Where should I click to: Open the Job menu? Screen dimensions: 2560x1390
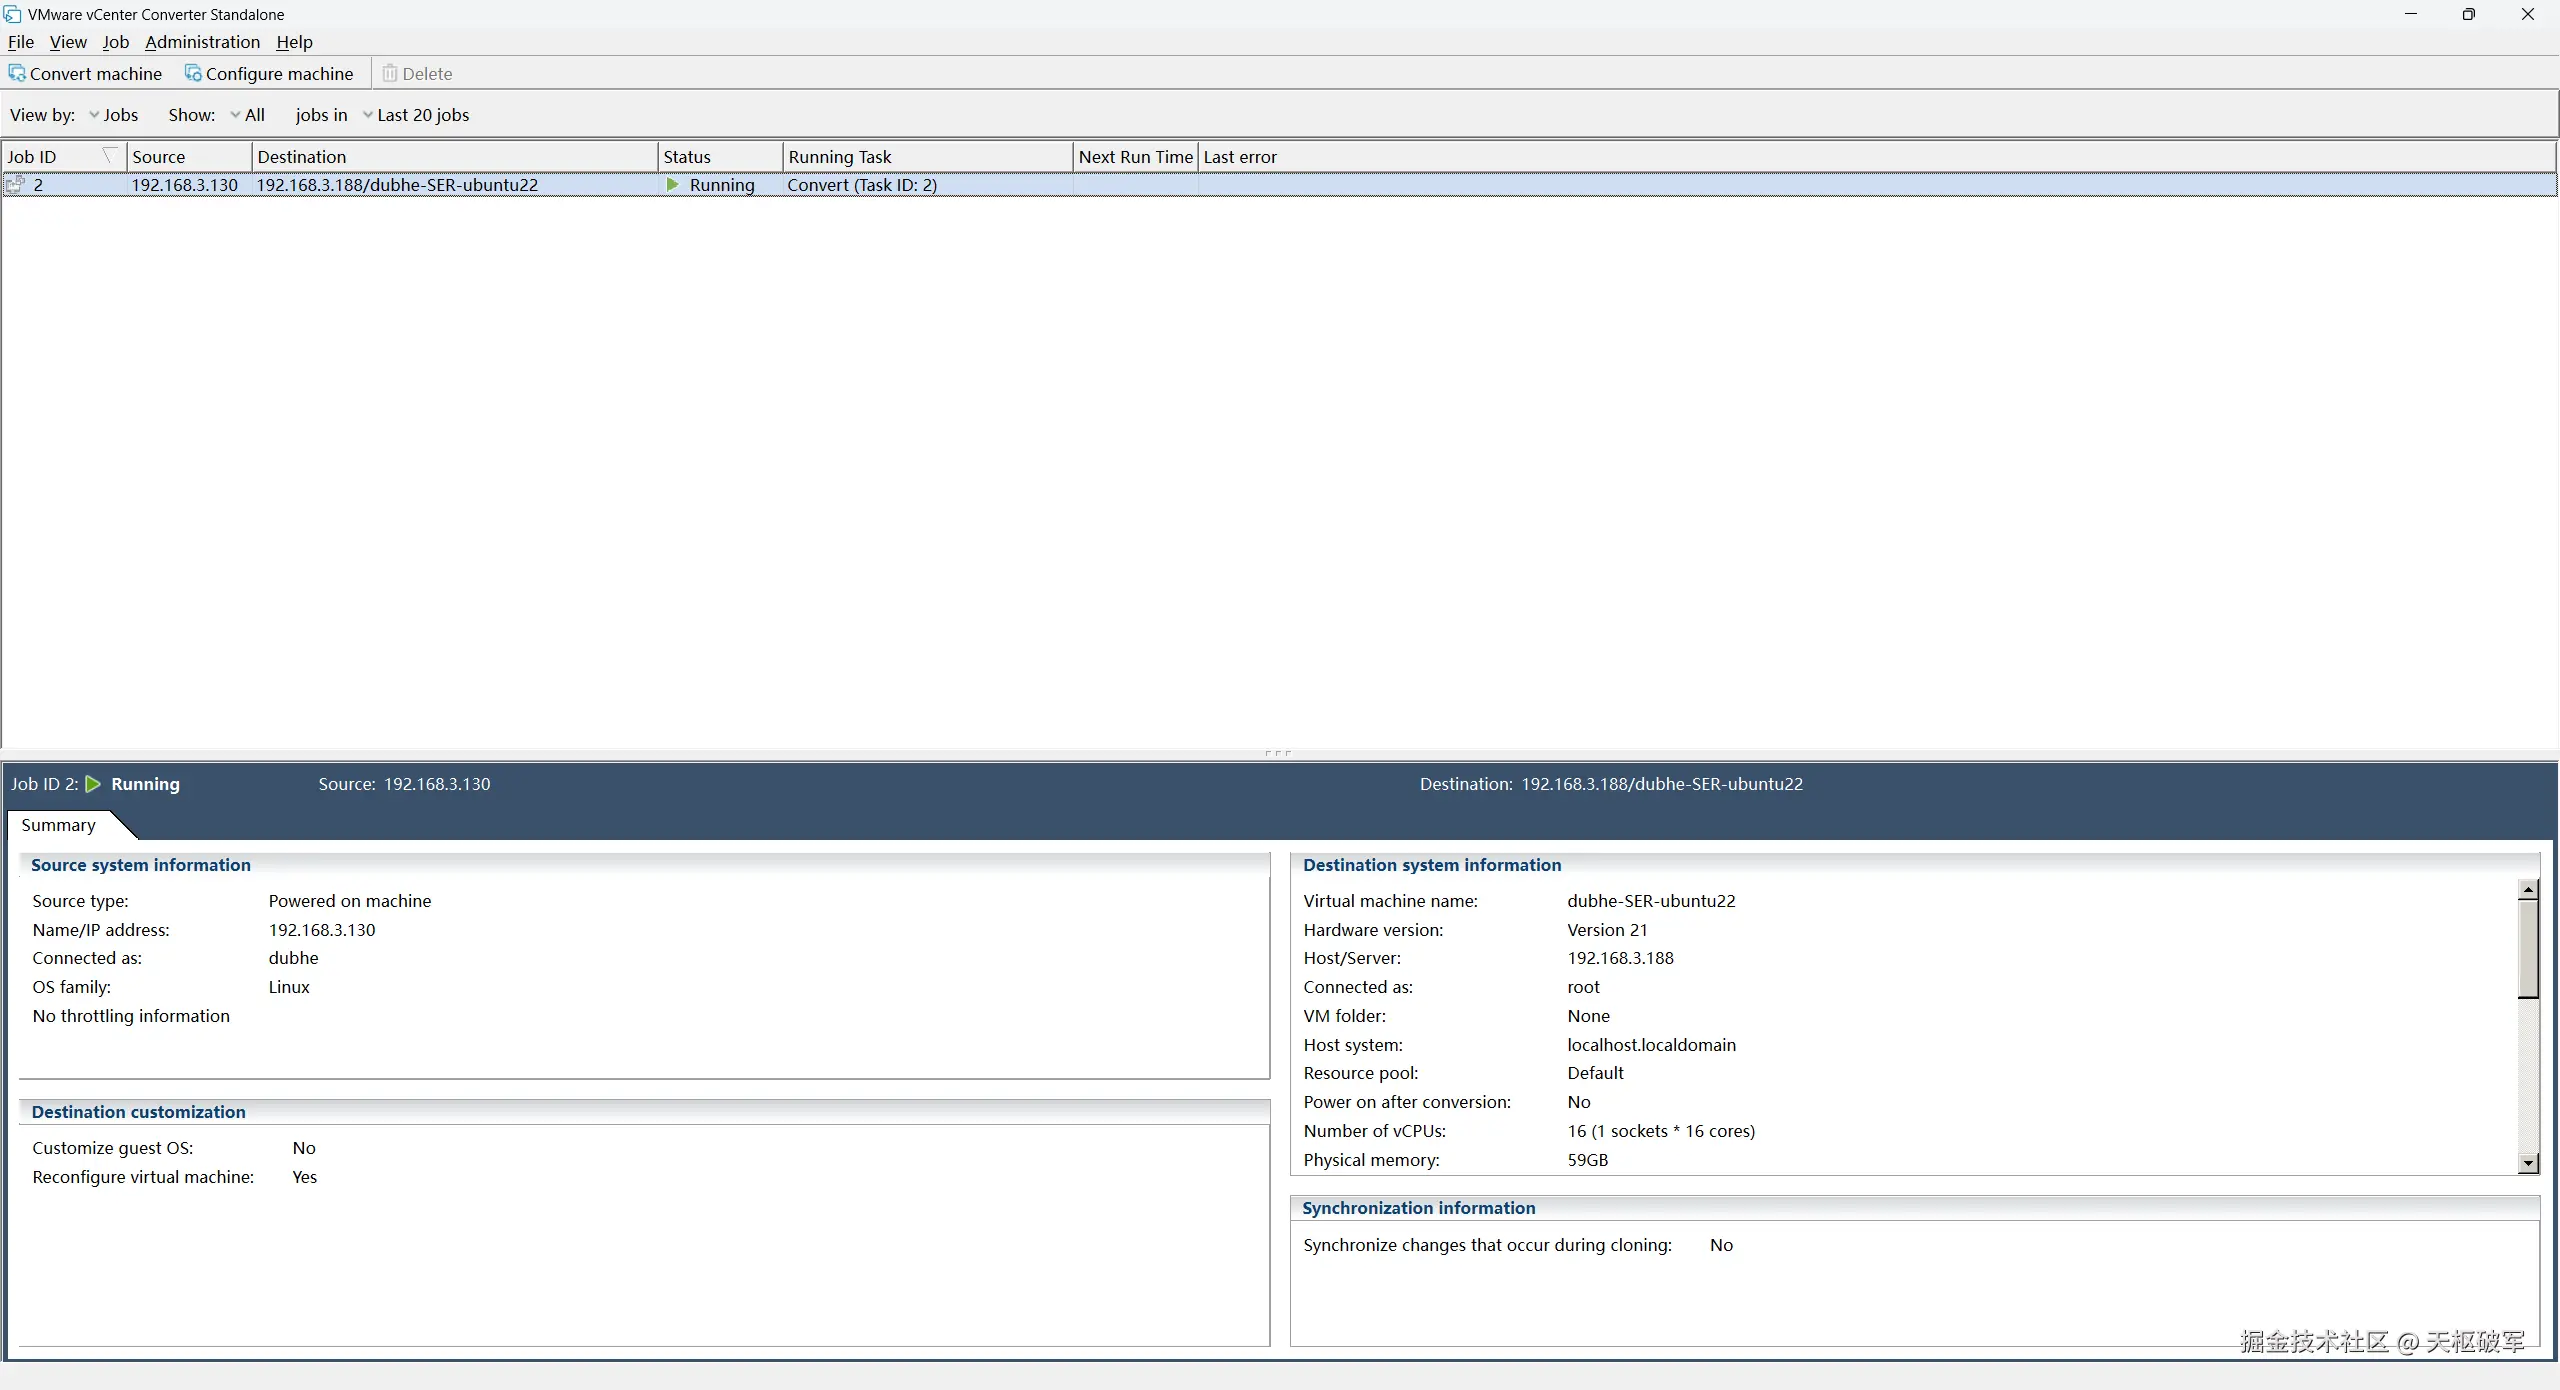coord(115,42)
